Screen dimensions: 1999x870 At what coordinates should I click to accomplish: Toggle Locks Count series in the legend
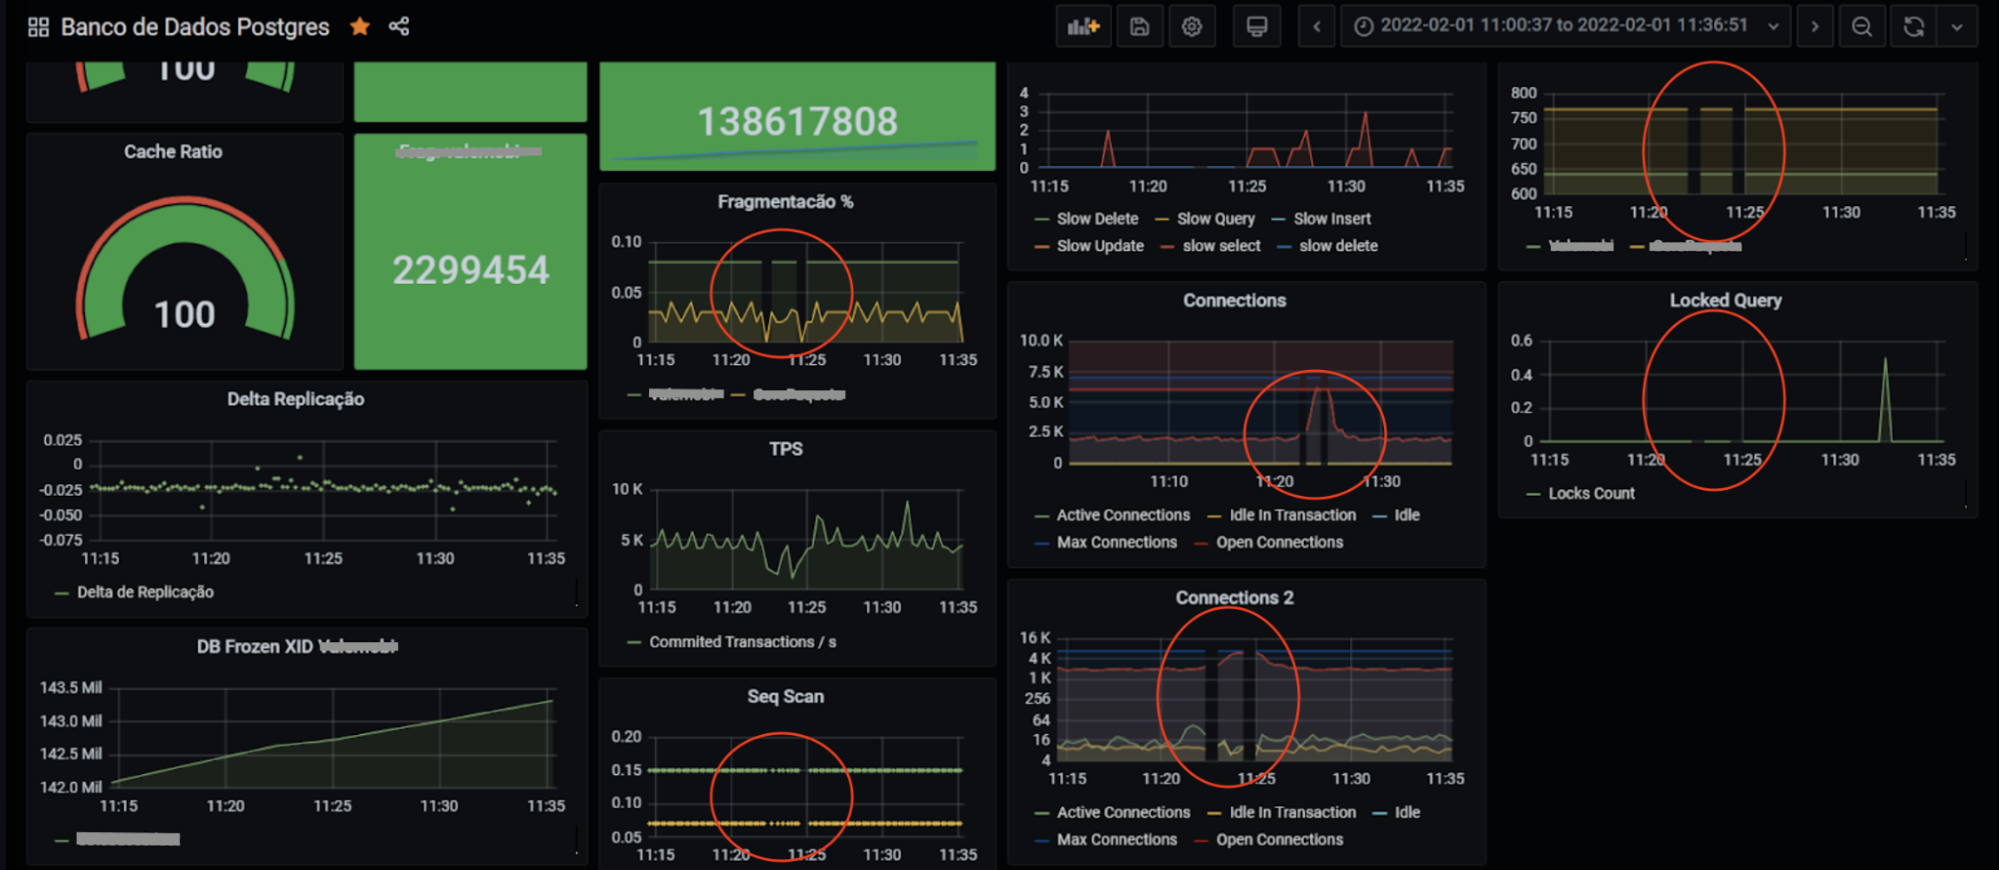coord(1590,494)
